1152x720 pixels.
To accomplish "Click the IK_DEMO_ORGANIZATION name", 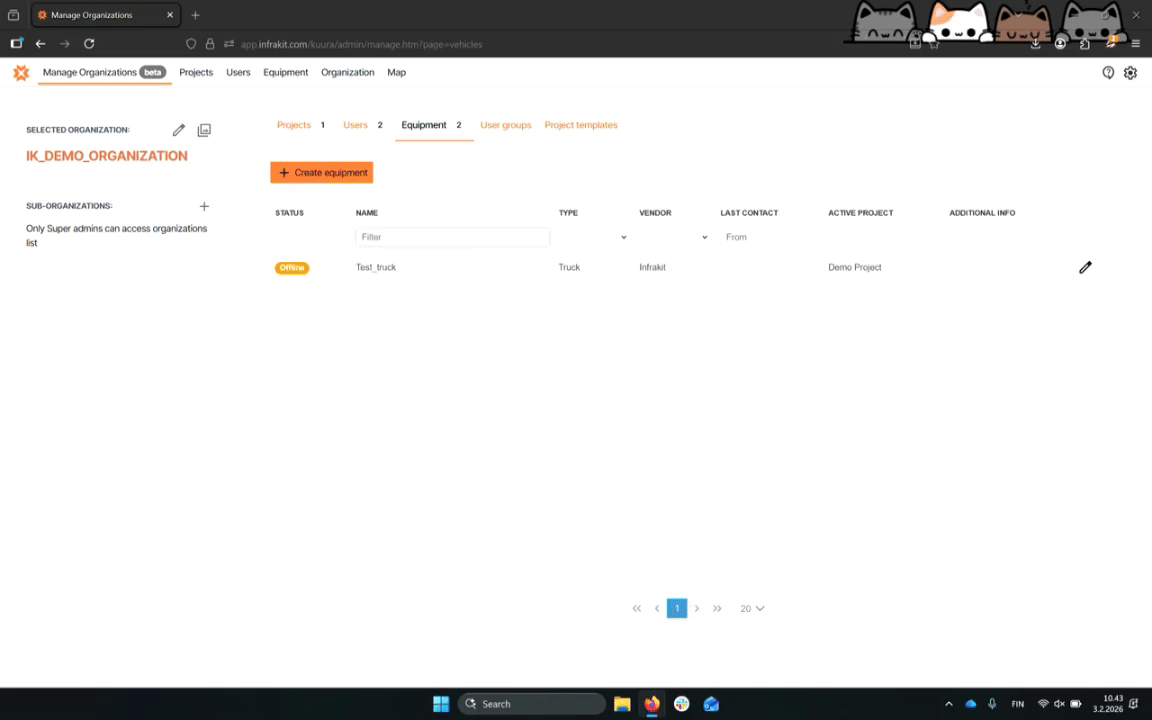I will pyautogui.click(x=107, y=156).
